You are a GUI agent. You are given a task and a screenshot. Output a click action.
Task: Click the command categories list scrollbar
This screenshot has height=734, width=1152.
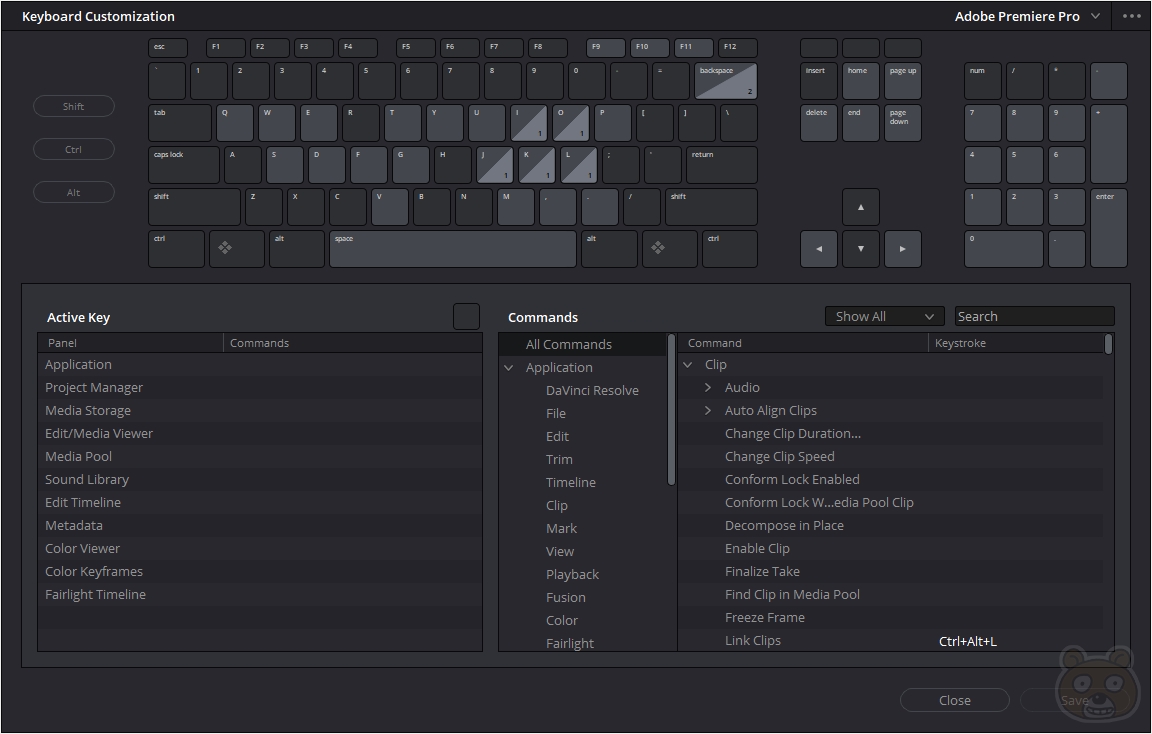click(x=671, y=410)
